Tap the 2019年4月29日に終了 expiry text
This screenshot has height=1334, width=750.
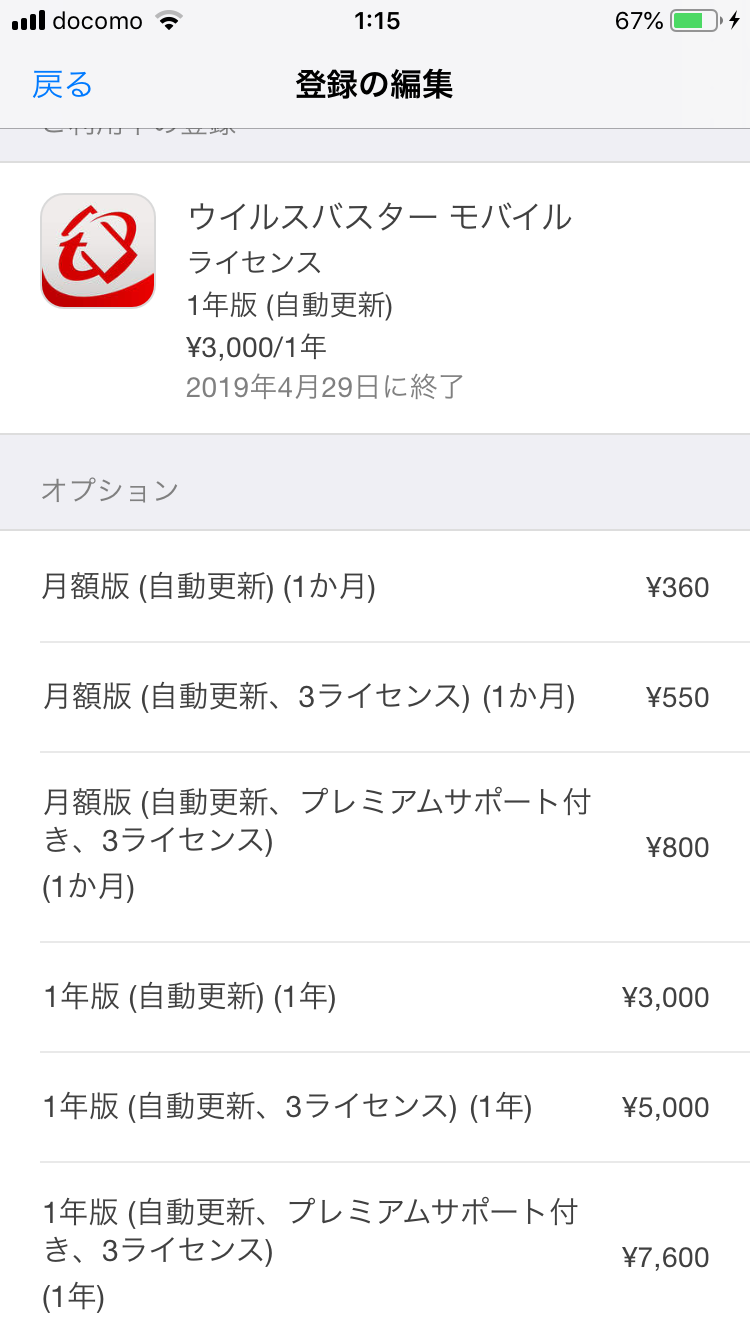pyautogui.click(x=325, y=387)
